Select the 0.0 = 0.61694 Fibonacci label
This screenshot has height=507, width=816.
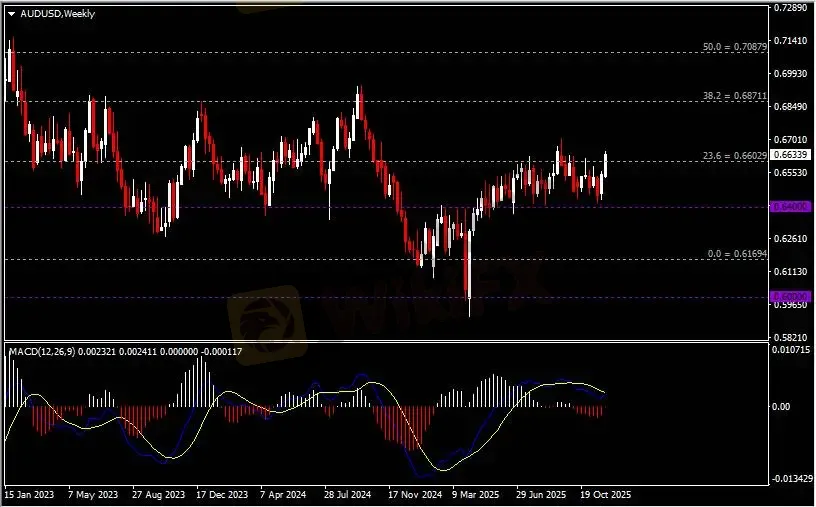[736, 254]
